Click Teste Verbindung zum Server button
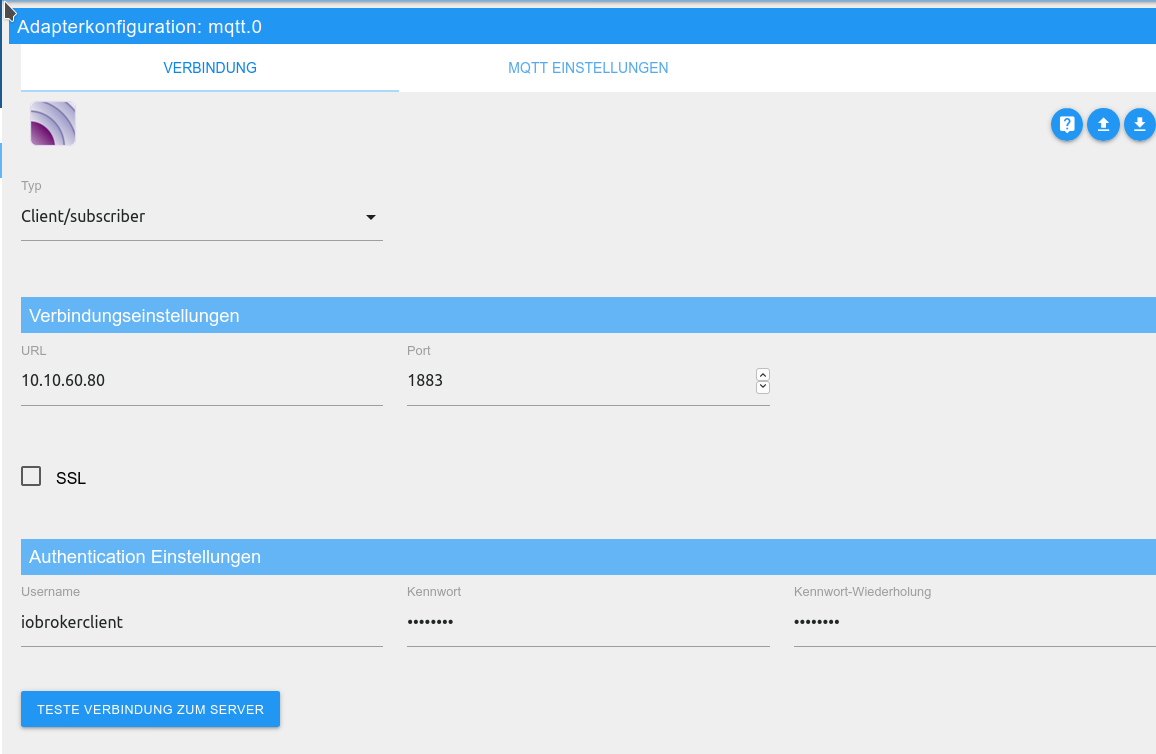 pyautogui.click(x=150, y=709)
